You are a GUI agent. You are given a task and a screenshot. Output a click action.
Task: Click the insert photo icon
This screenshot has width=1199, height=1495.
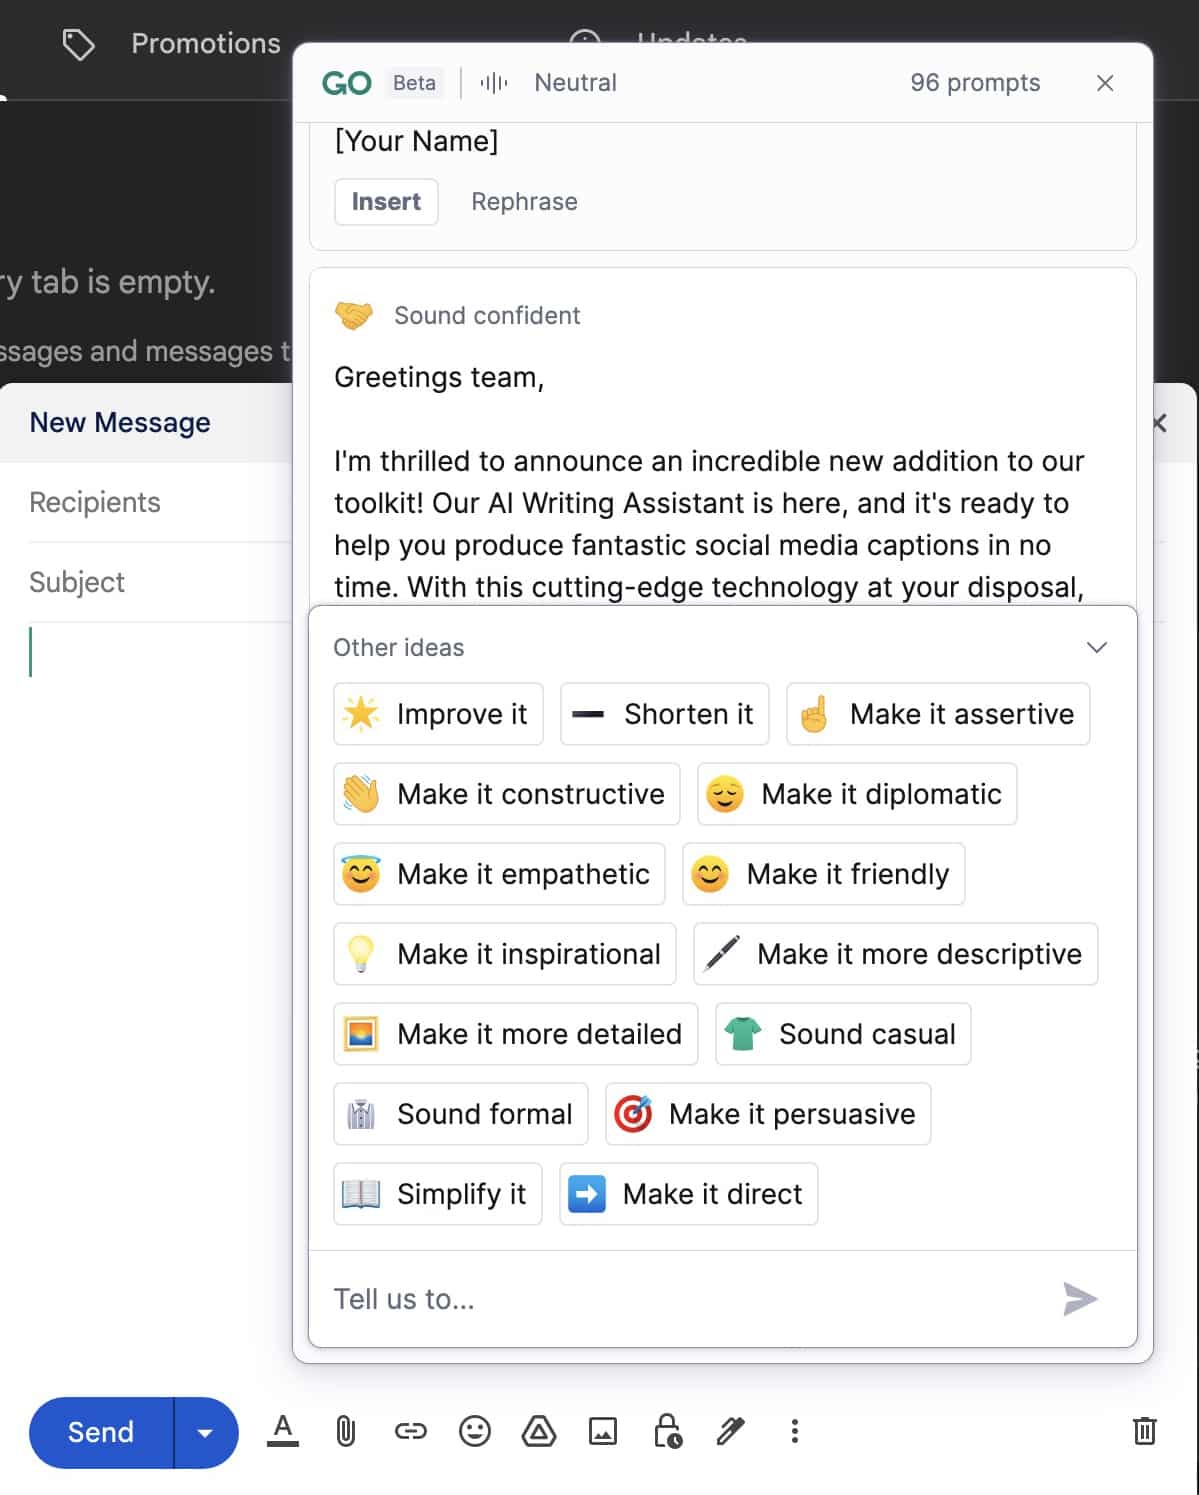(603, 1431)
